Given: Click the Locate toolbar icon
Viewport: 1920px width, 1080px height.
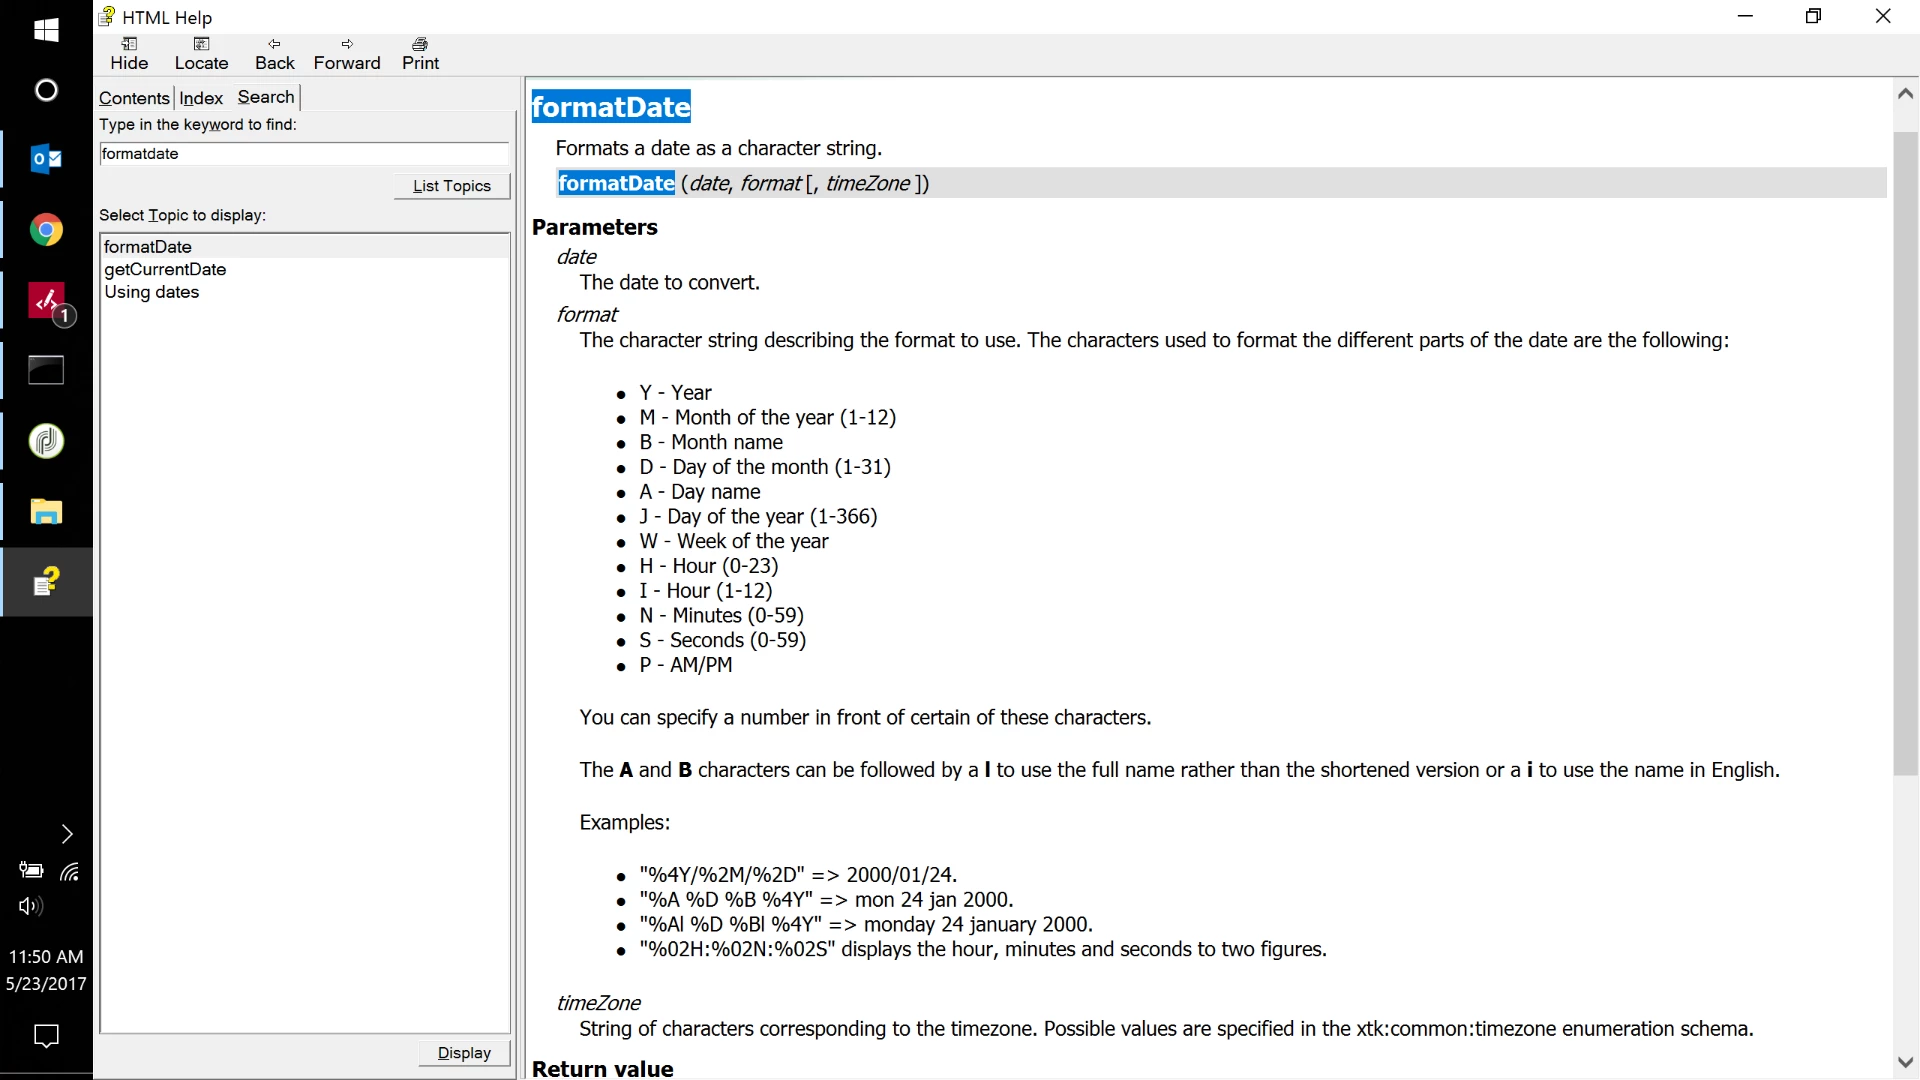Looking at the screenshot, I should 201,53.
